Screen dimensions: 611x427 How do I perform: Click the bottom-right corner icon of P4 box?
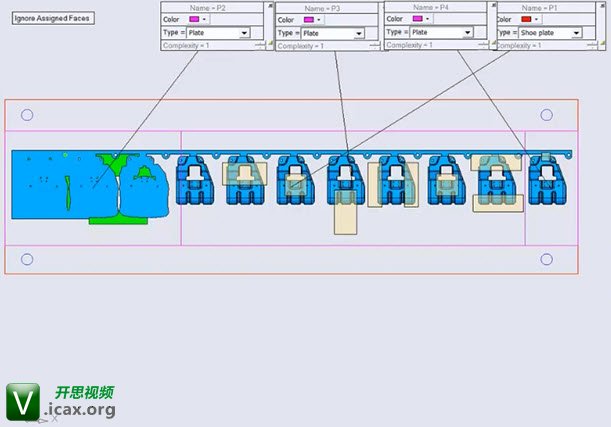coord(493,43)
